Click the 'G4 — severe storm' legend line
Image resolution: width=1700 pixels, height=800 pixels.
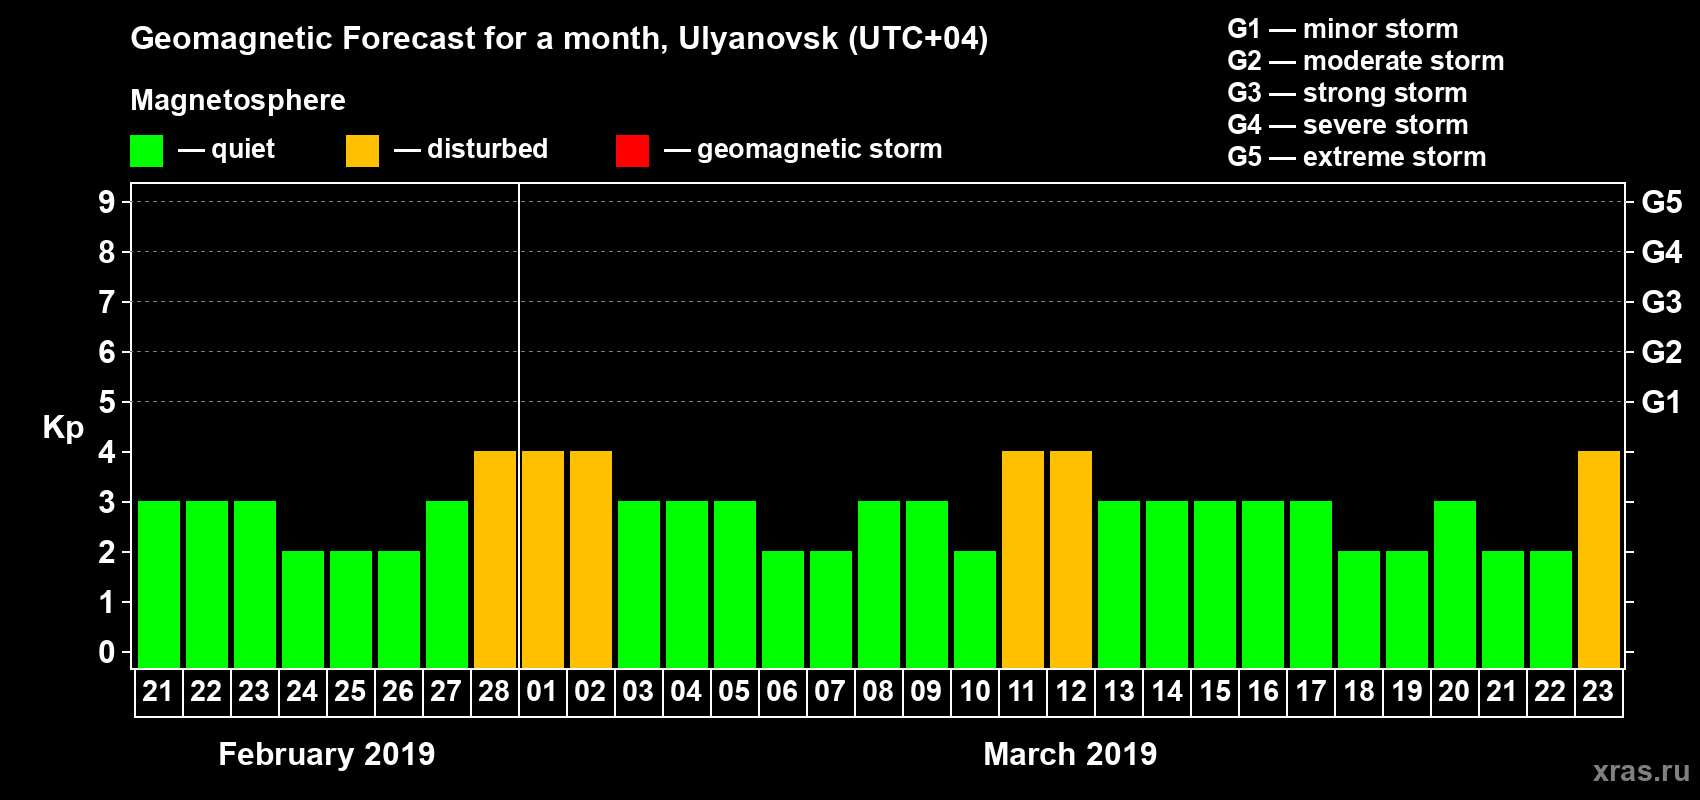click(1347, 125)
